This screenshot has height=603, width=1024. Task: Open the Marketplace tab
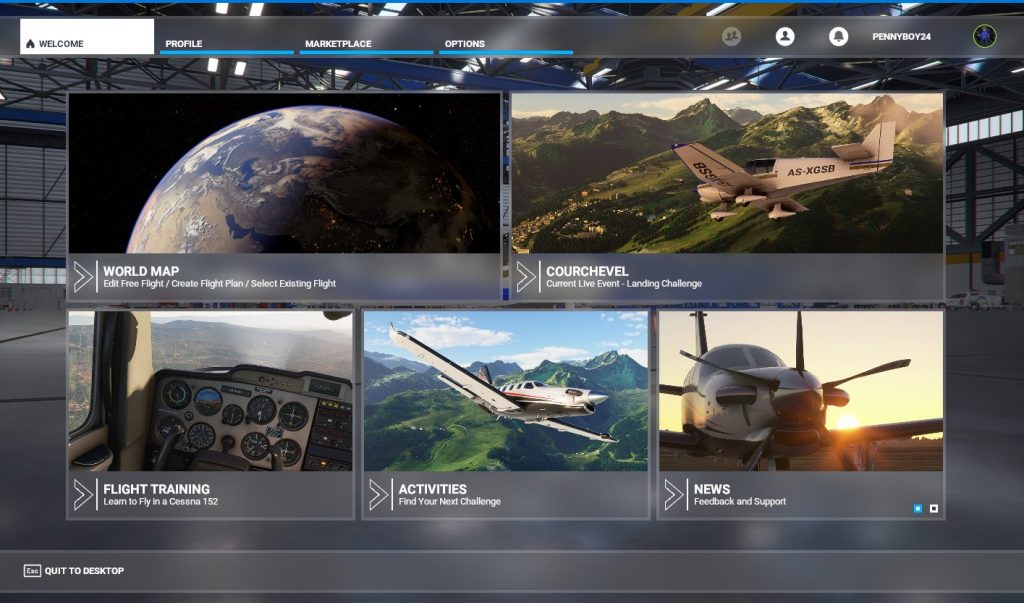(366, 44)
